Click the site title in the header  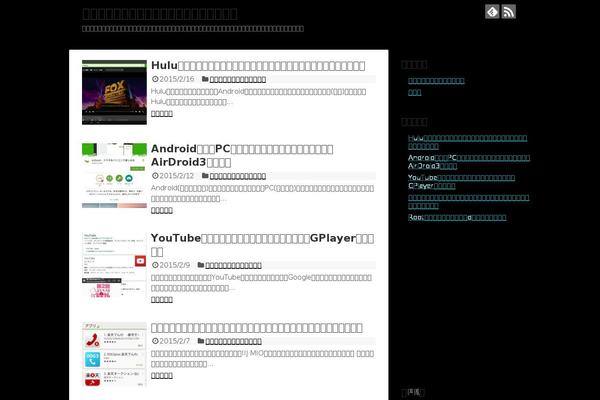point(160,14)
